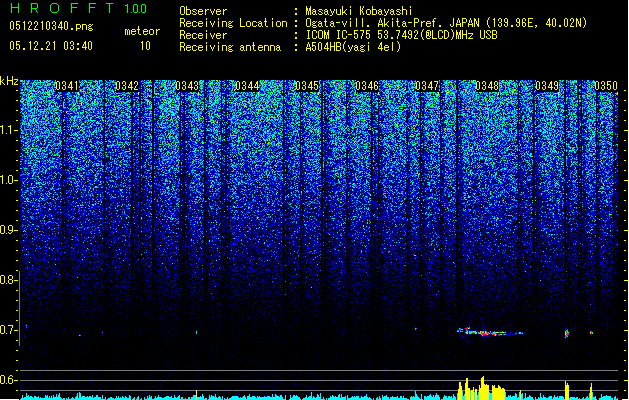
Task: Click the 0343 time marker
Action: pos(187,86)
